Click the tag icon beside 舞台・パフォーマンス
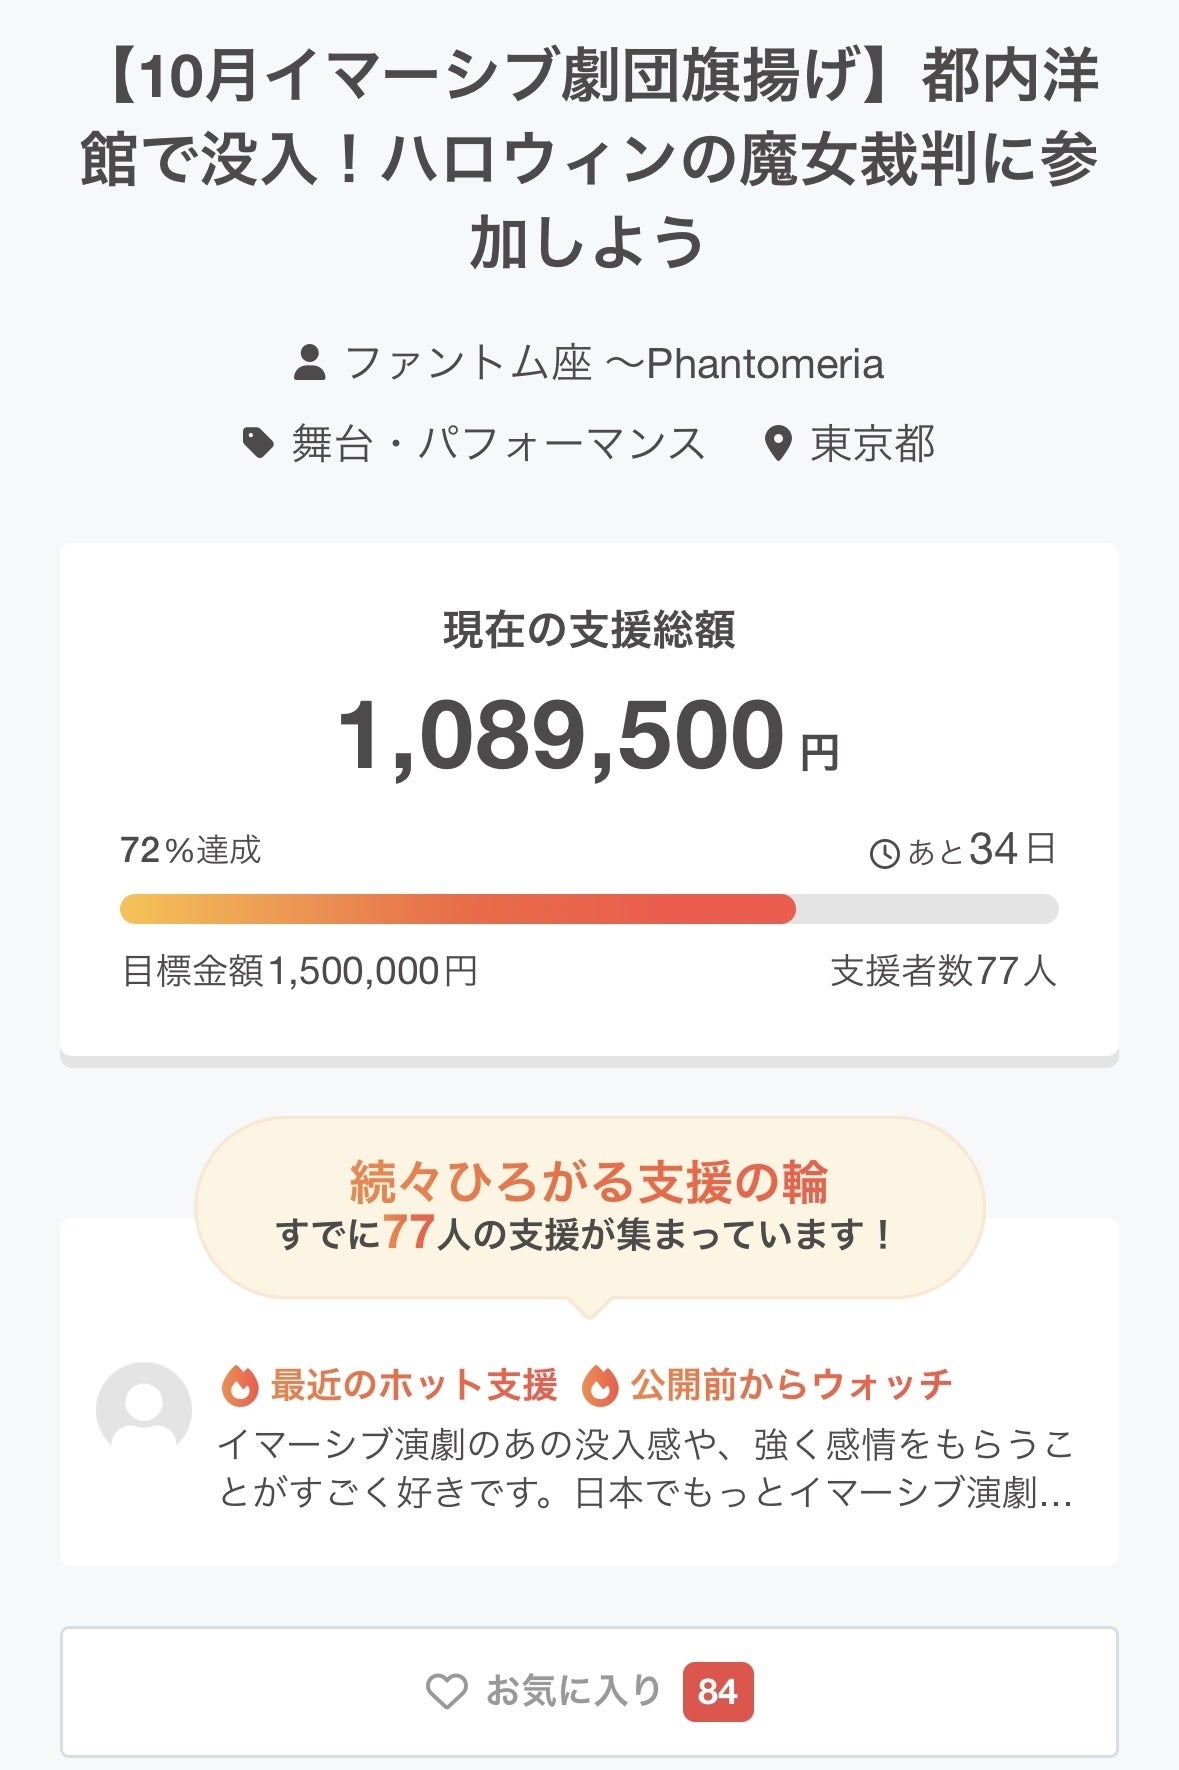The width and height of the screenshot is (1179, 1770). pos(258,443)
